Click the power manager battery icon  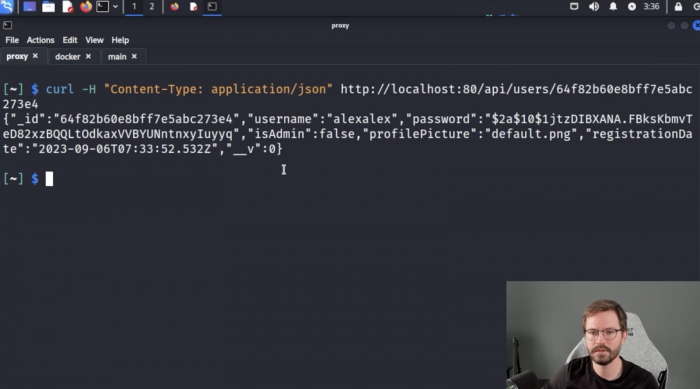point(632,7)
